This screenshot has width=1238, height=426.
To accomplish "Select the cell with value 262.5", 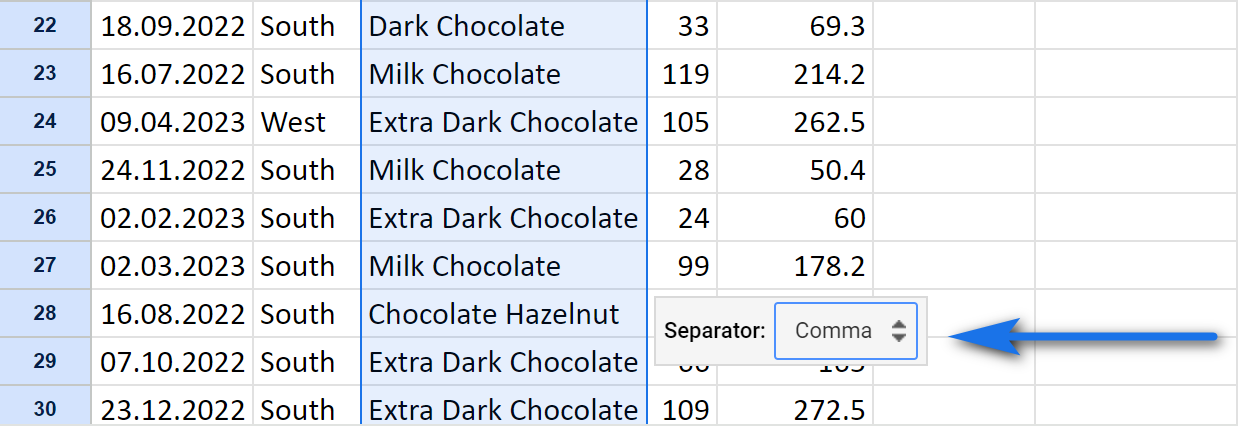I will (795, 121).
